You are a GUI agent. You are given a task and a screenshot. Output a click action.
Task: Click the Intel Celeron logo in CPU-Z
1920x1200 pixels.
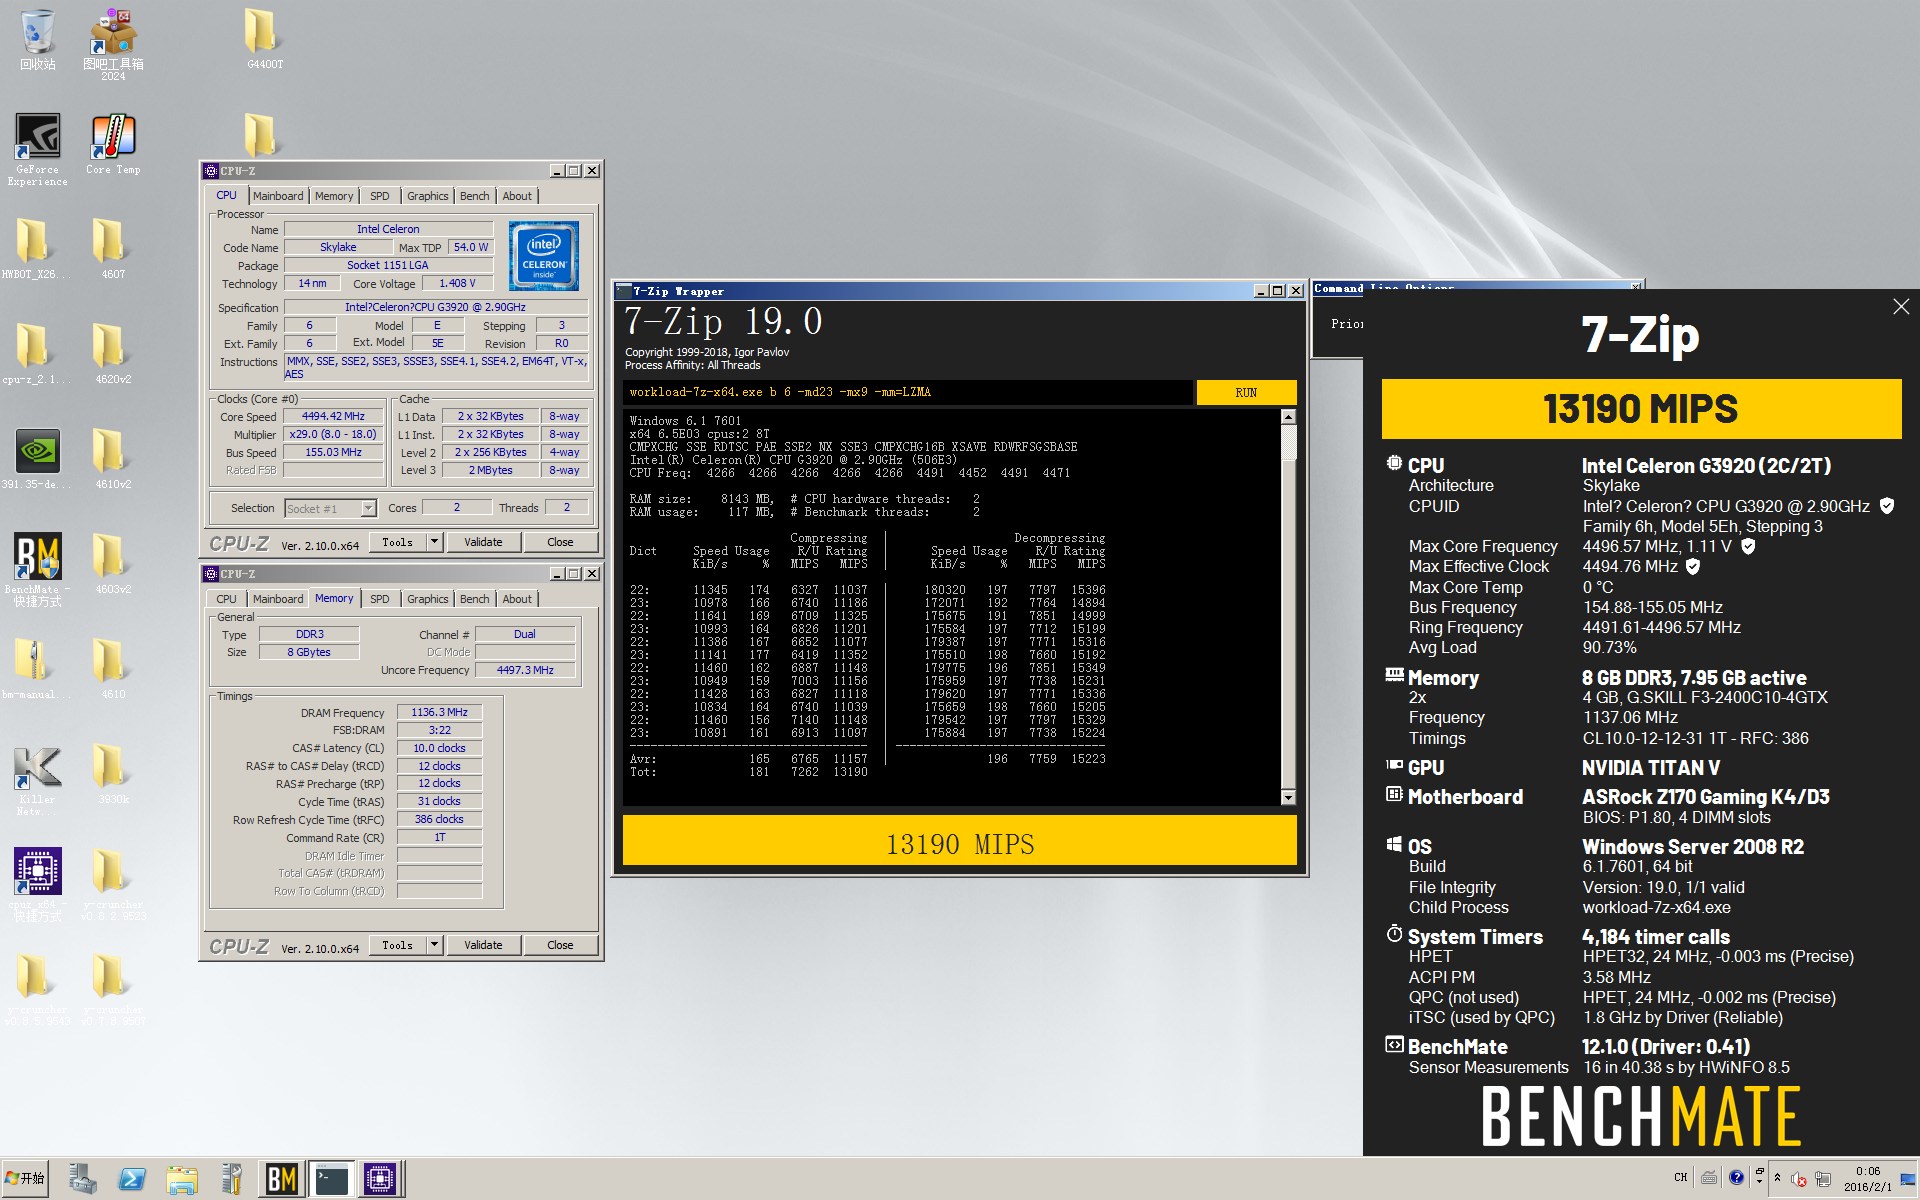pos(544,256)
